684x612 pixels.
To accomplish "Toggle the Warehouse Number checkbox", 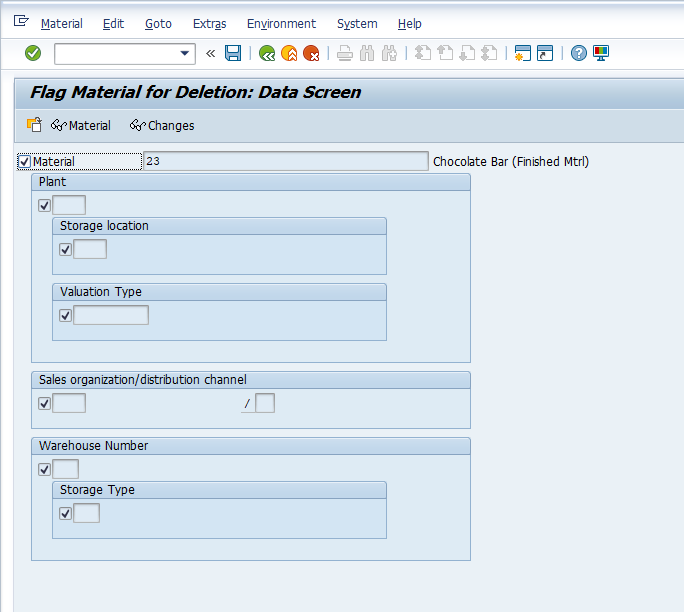I will (44, 470).
